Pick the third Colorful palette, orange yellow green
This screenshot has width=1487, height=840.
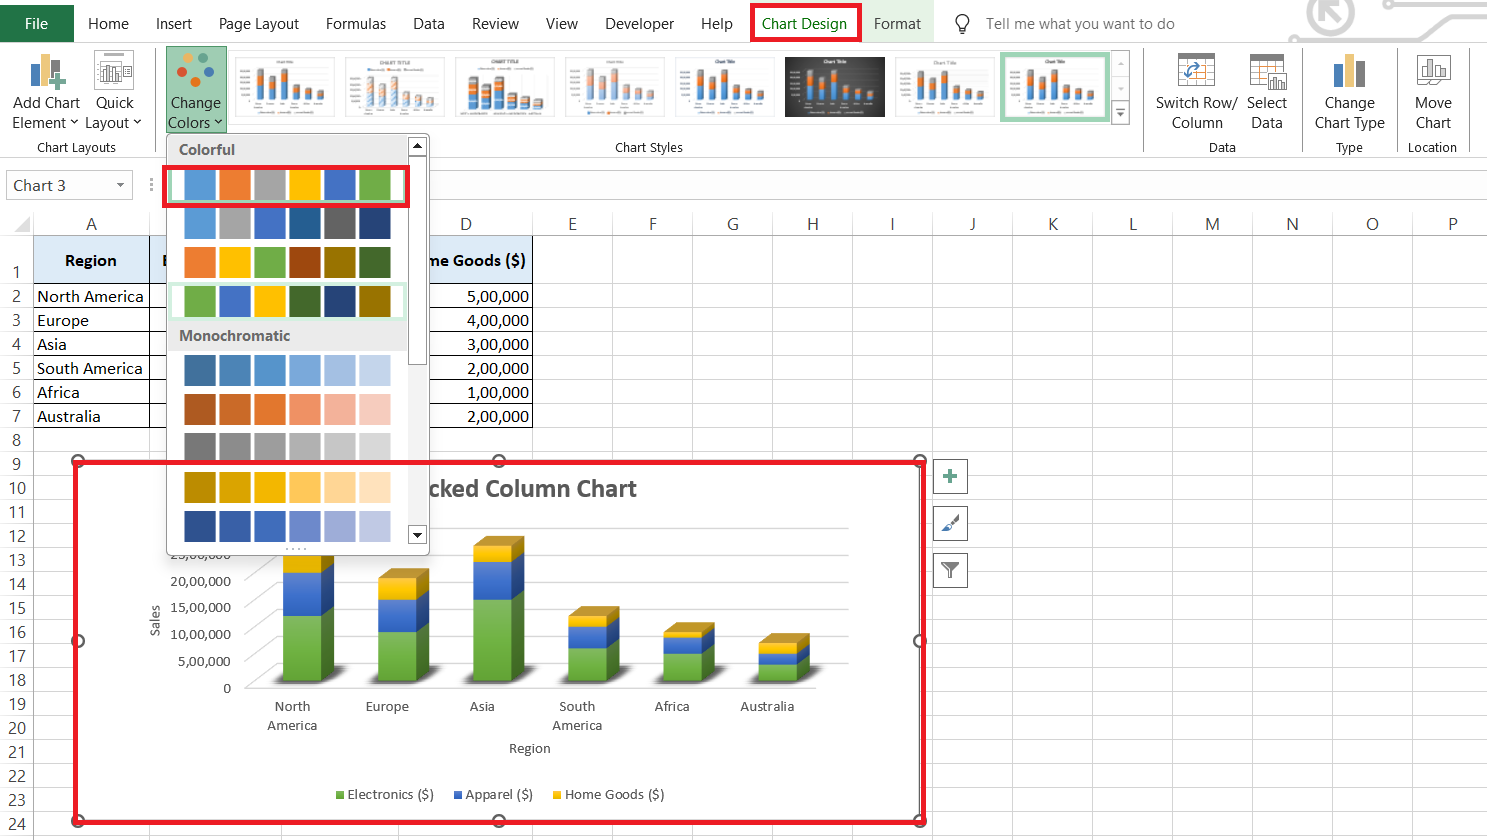click(x=287, y=262)
